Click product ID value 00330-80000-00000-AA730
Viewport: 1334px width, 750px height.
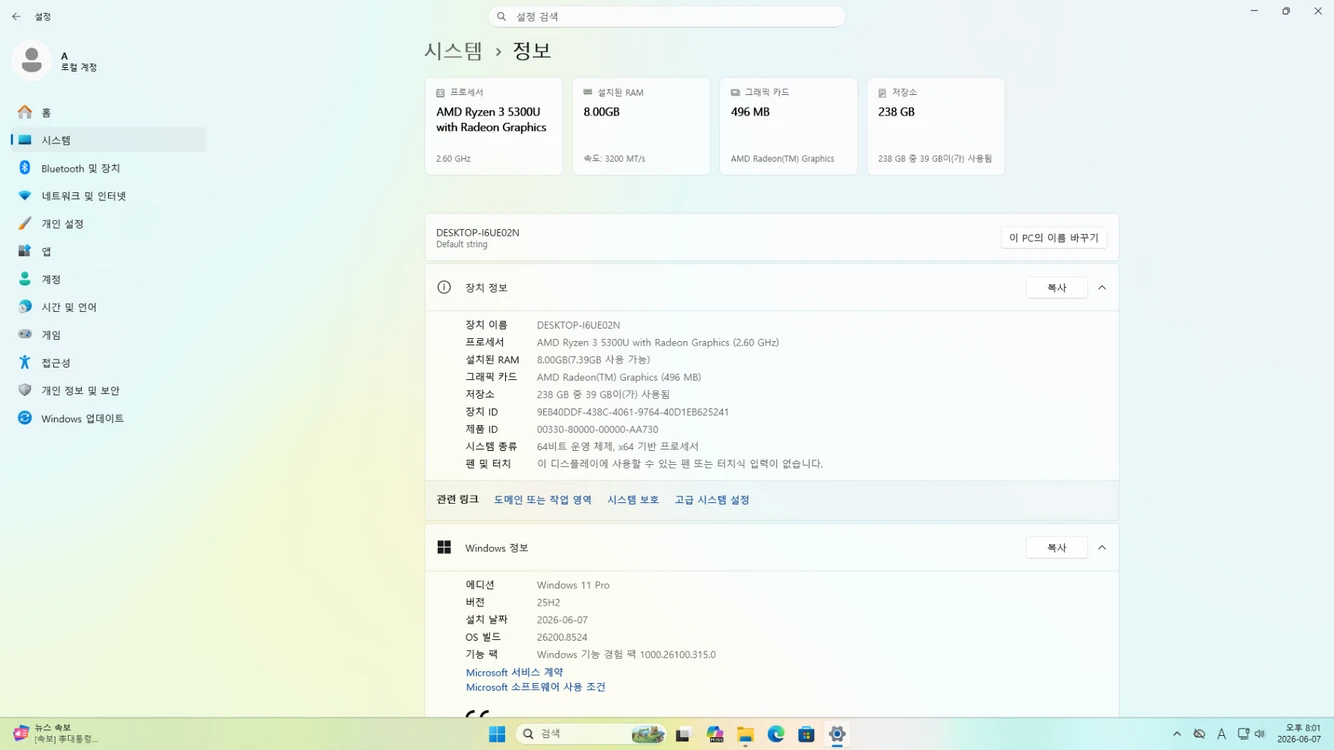point(597,430)
